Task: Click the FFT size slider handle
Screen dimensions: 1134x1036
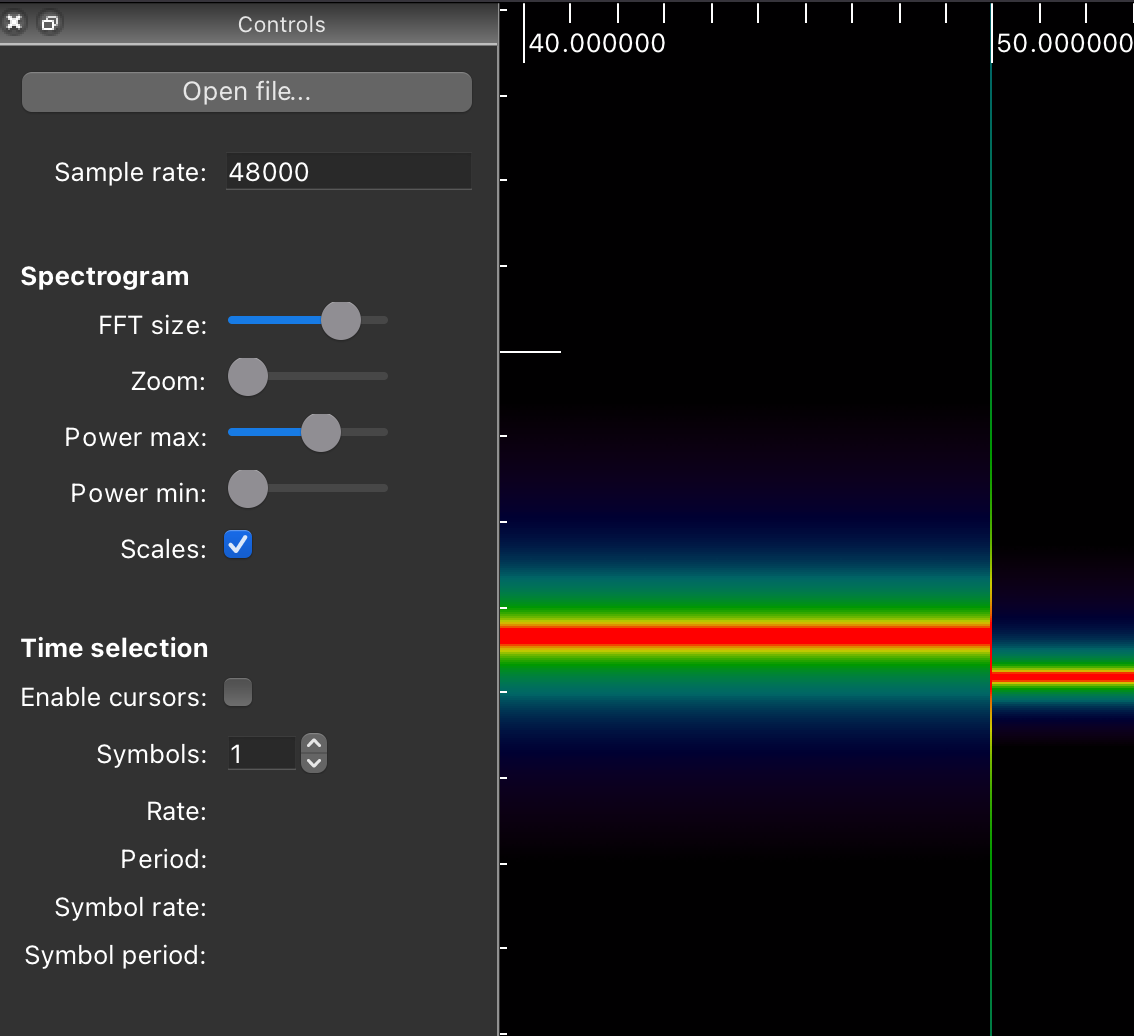Action: click(341, 320)
